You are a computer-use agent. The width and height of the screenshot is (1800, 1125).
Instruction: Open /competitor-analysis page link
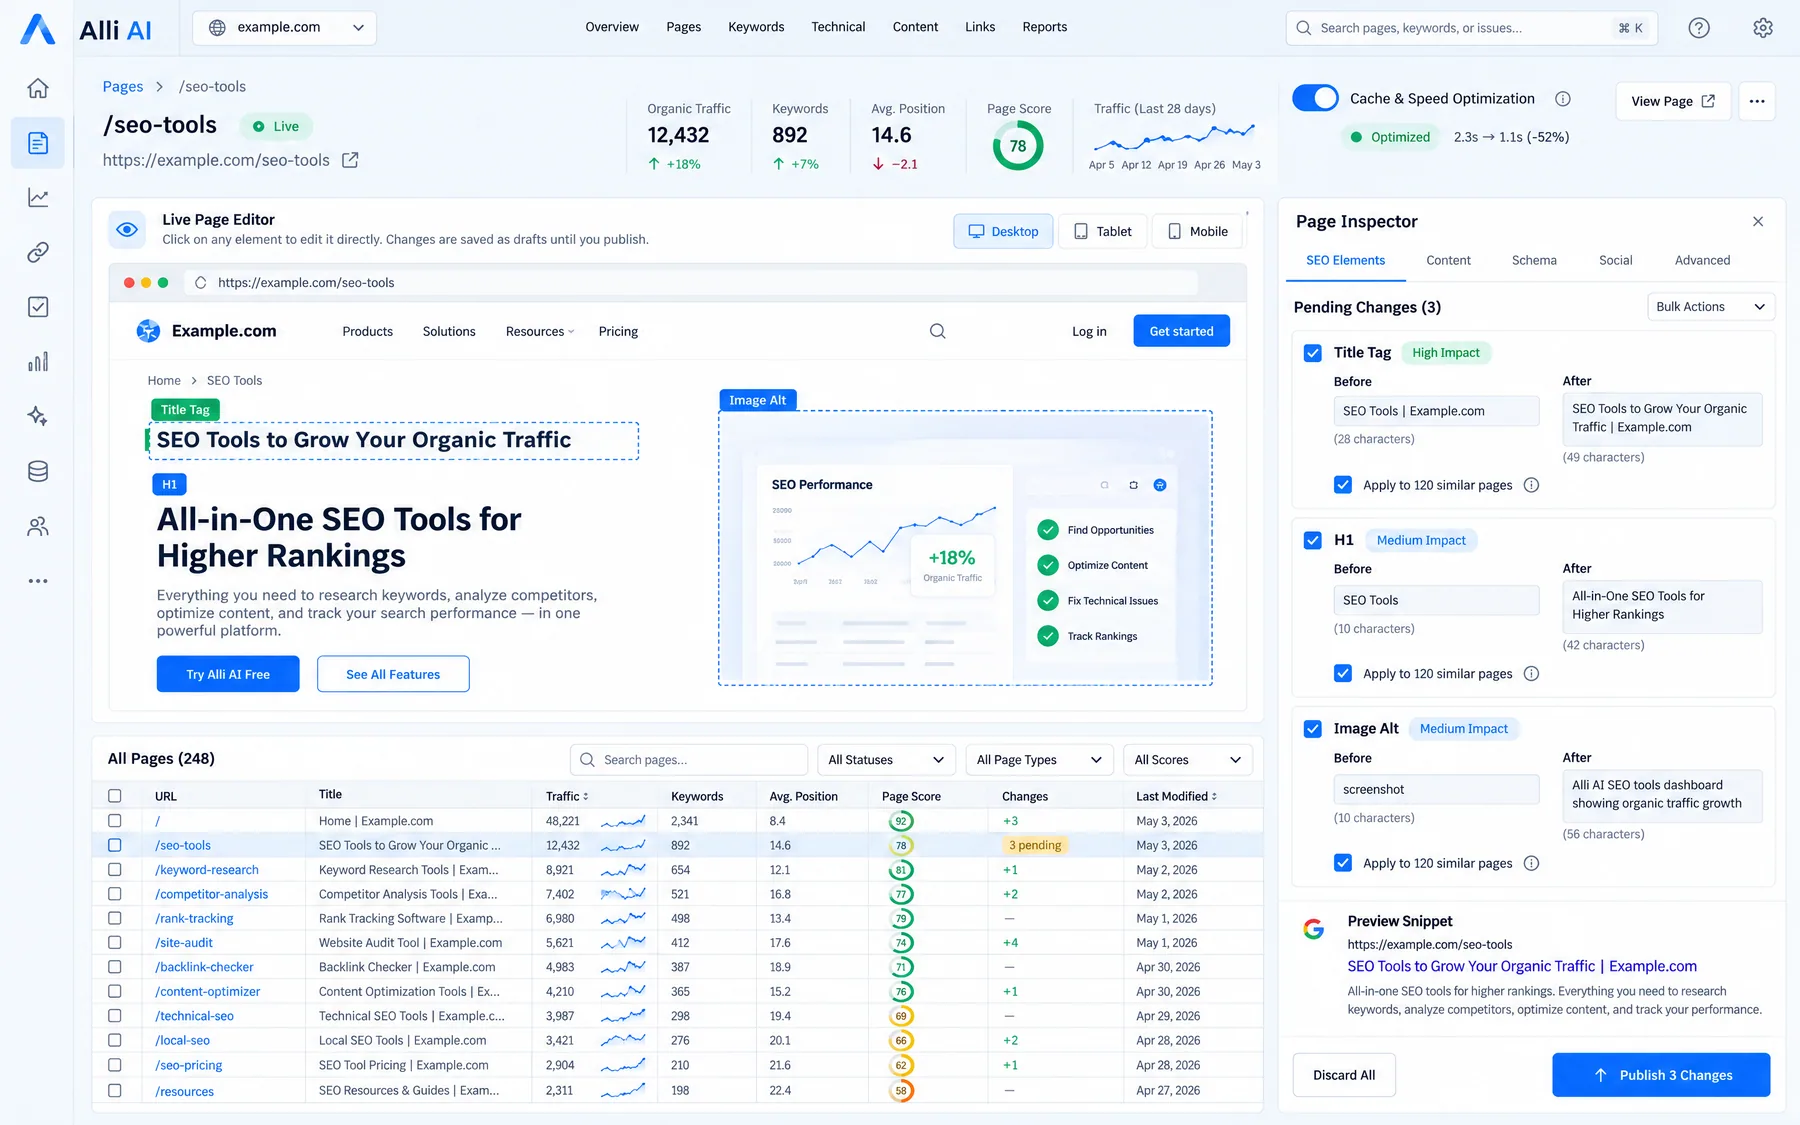coord(212,894)
